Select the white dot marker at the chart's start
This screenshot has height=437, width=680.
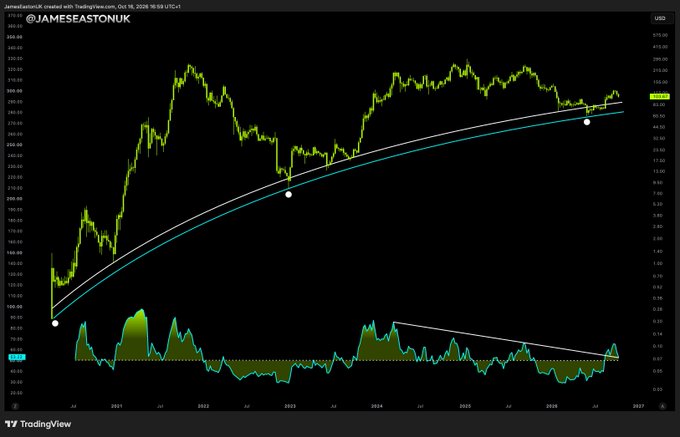55,323
